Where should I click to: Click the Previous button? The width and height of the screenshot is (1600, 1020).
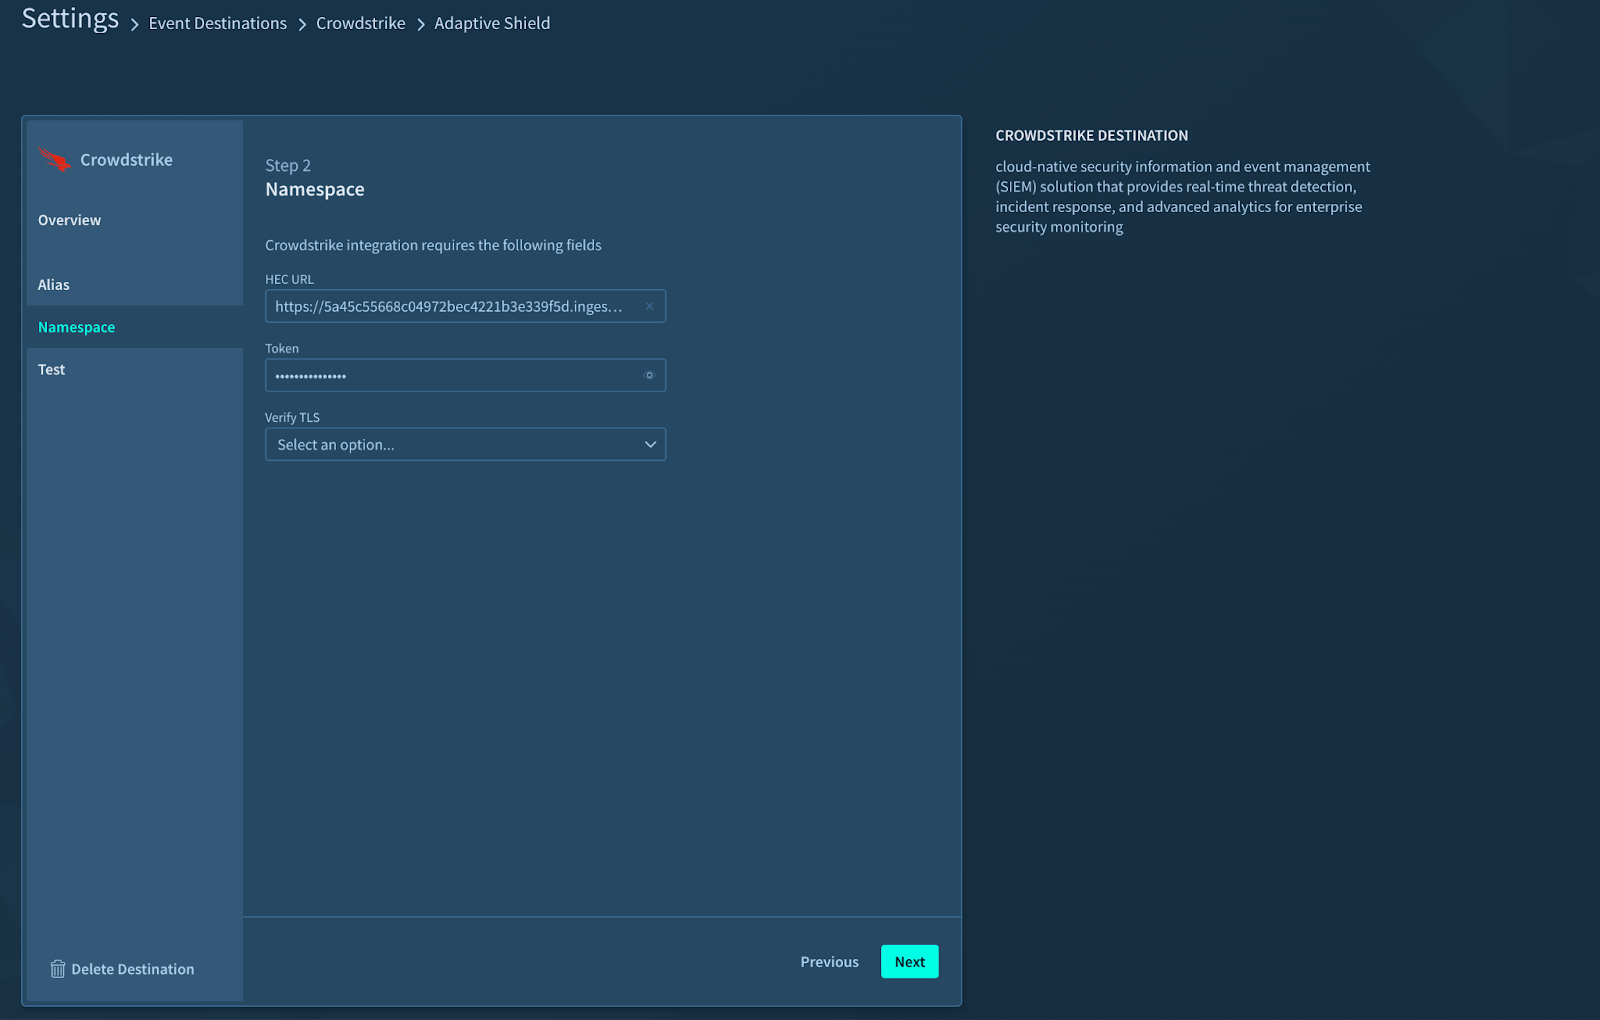click(x=829, y=962)
